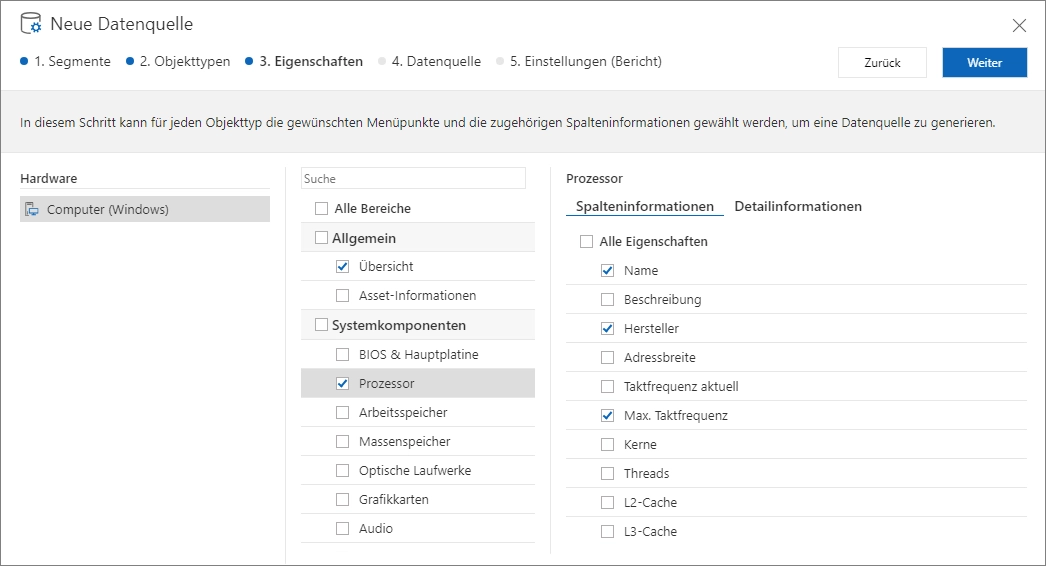Select step 3. Eigenschaften

point(304,61)
